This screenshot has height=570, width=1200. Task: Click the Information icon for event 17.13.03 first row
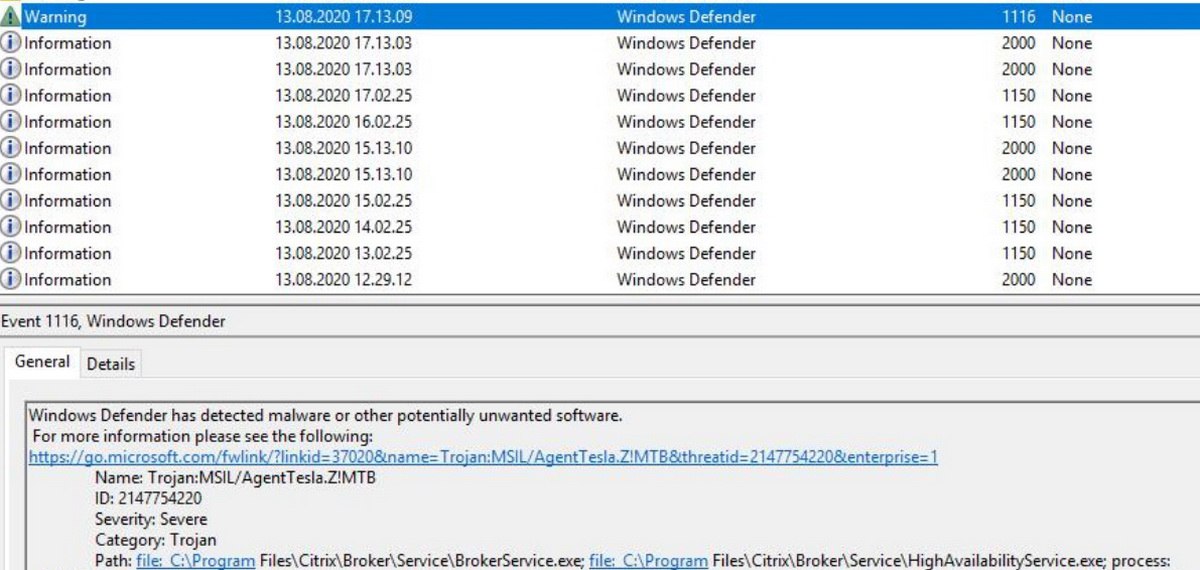(11, 43)
